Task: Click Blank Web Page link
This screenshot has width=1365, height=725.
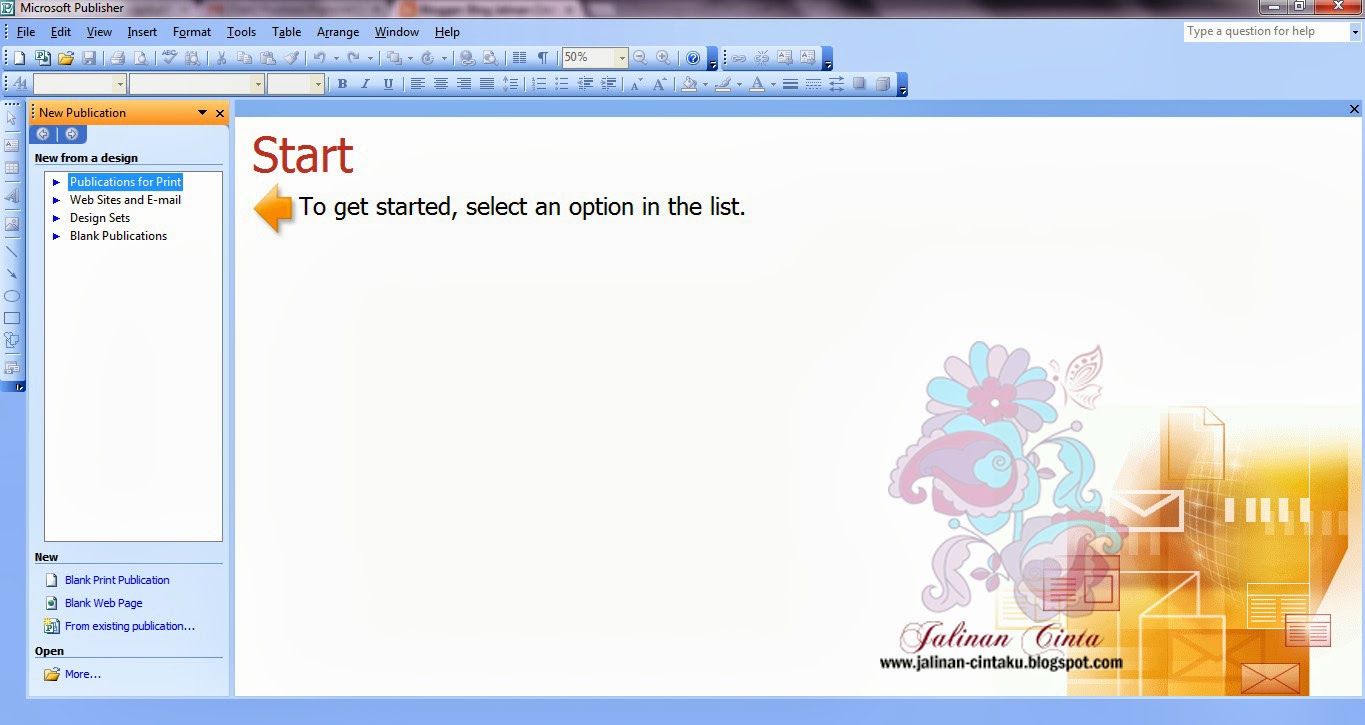Action: coord(104,603)
